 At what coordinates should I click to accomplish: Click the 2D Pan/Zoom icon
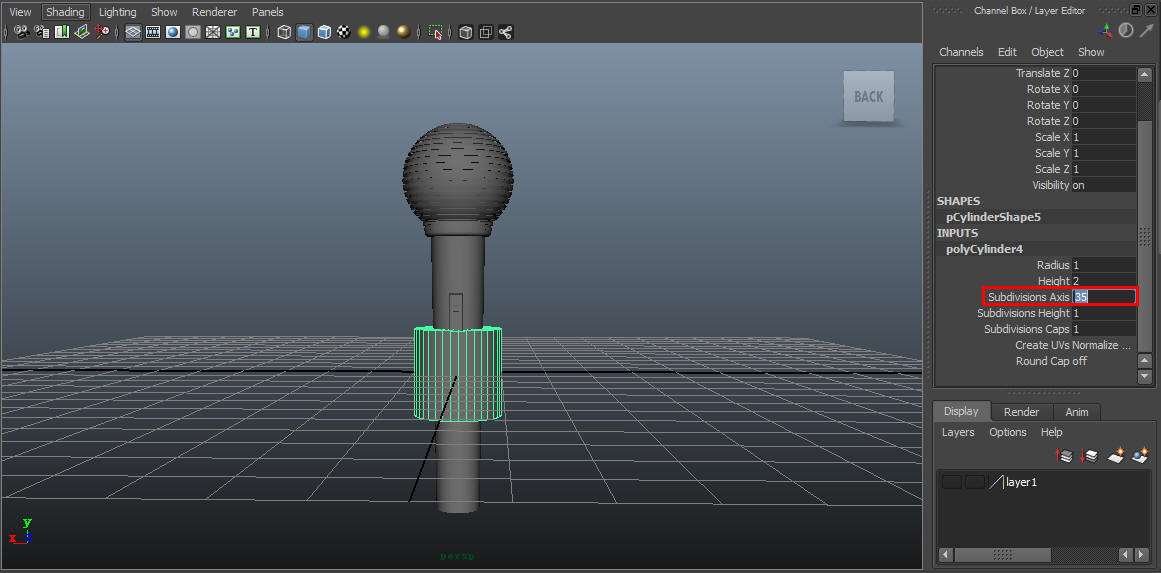(102, 32)
